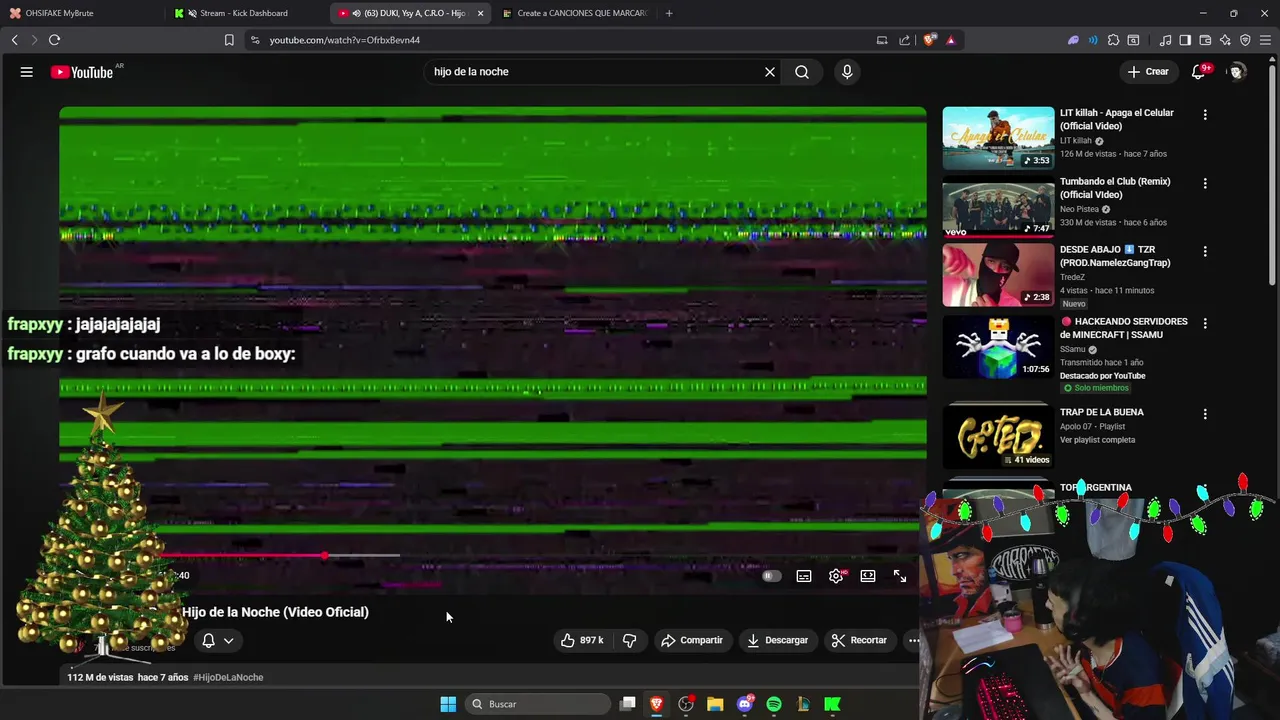
Task: Share this page from address bar
Action: (904, 40)
